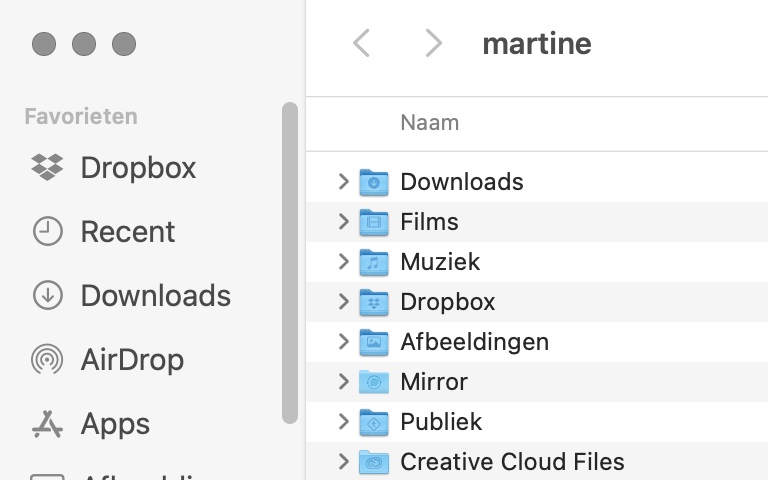Image resolution: width=768 pixels, height=480 pixels.
Task: Expand the Publiek folder chevron
Action: (x=343, y=422)
